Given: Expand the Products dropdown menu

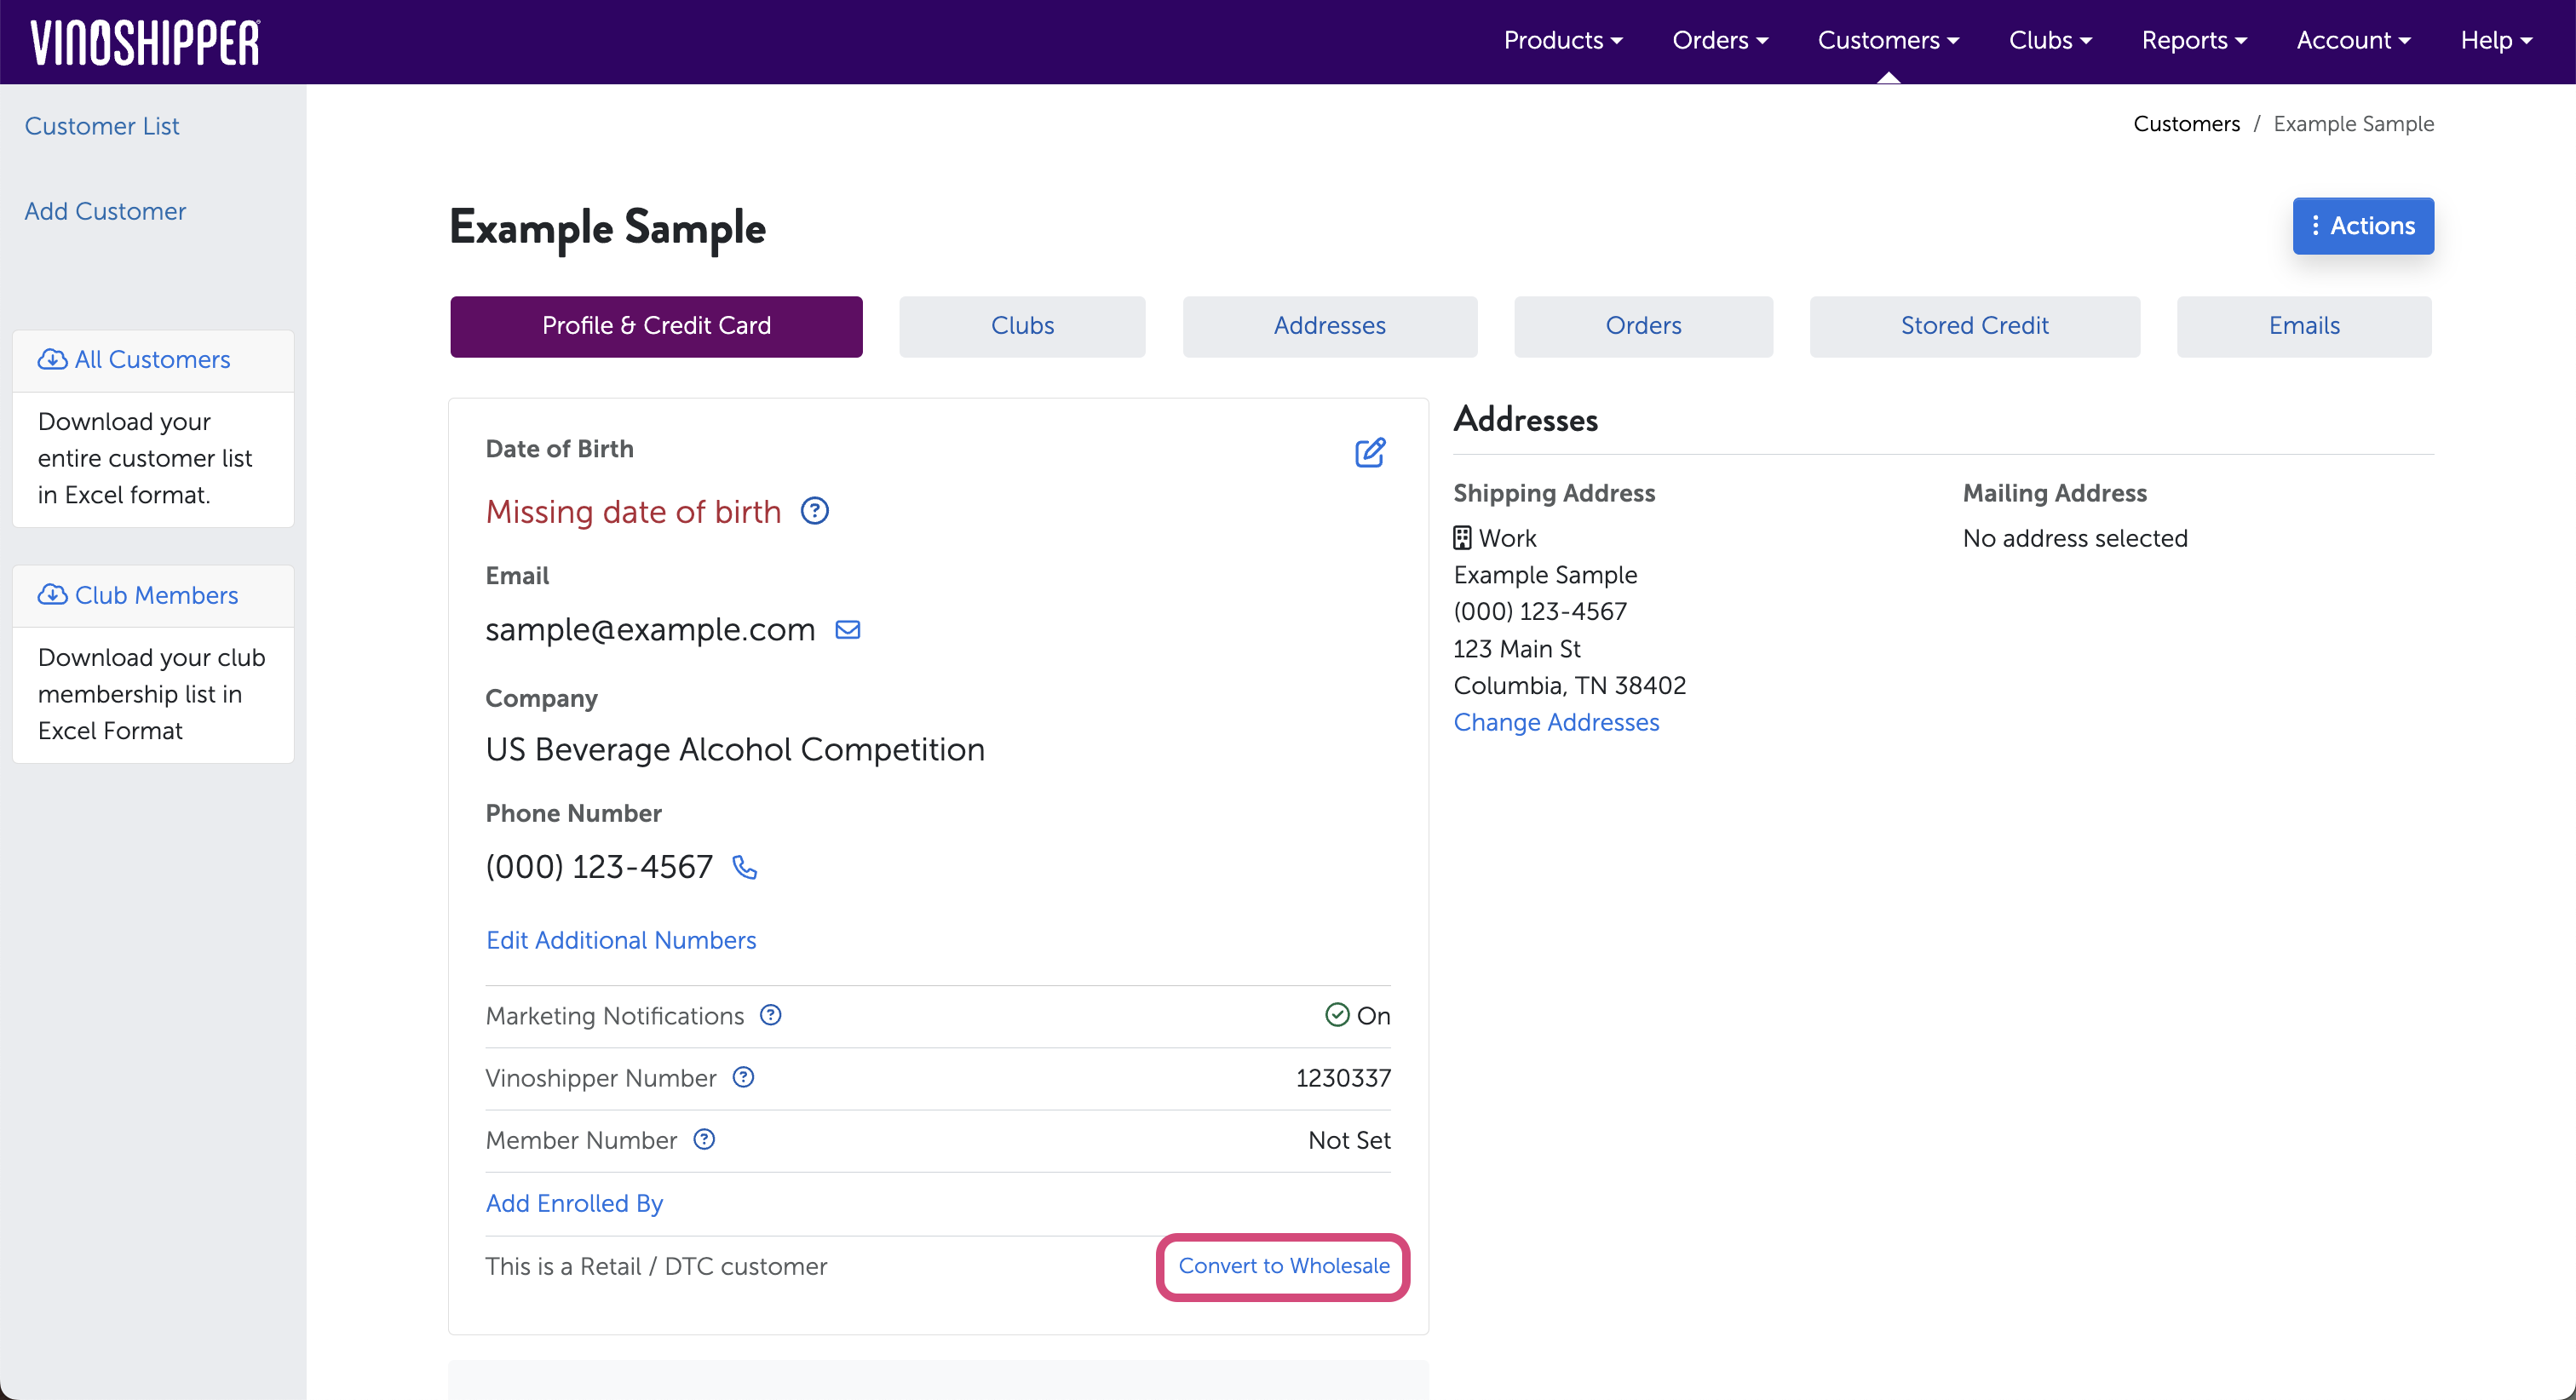Looking at the screenshot, I should coord(1563,40).
